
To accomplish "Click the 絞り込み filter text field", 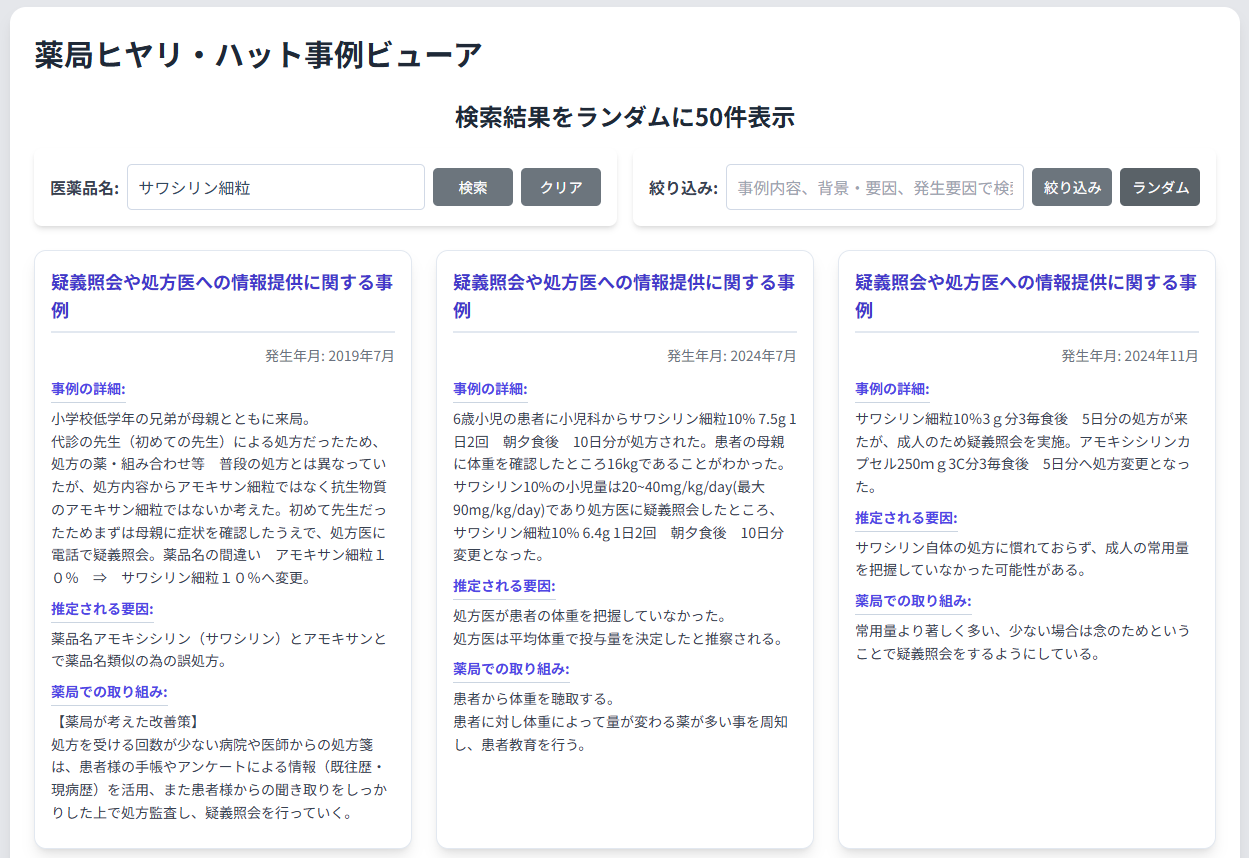I will (874, 187).
